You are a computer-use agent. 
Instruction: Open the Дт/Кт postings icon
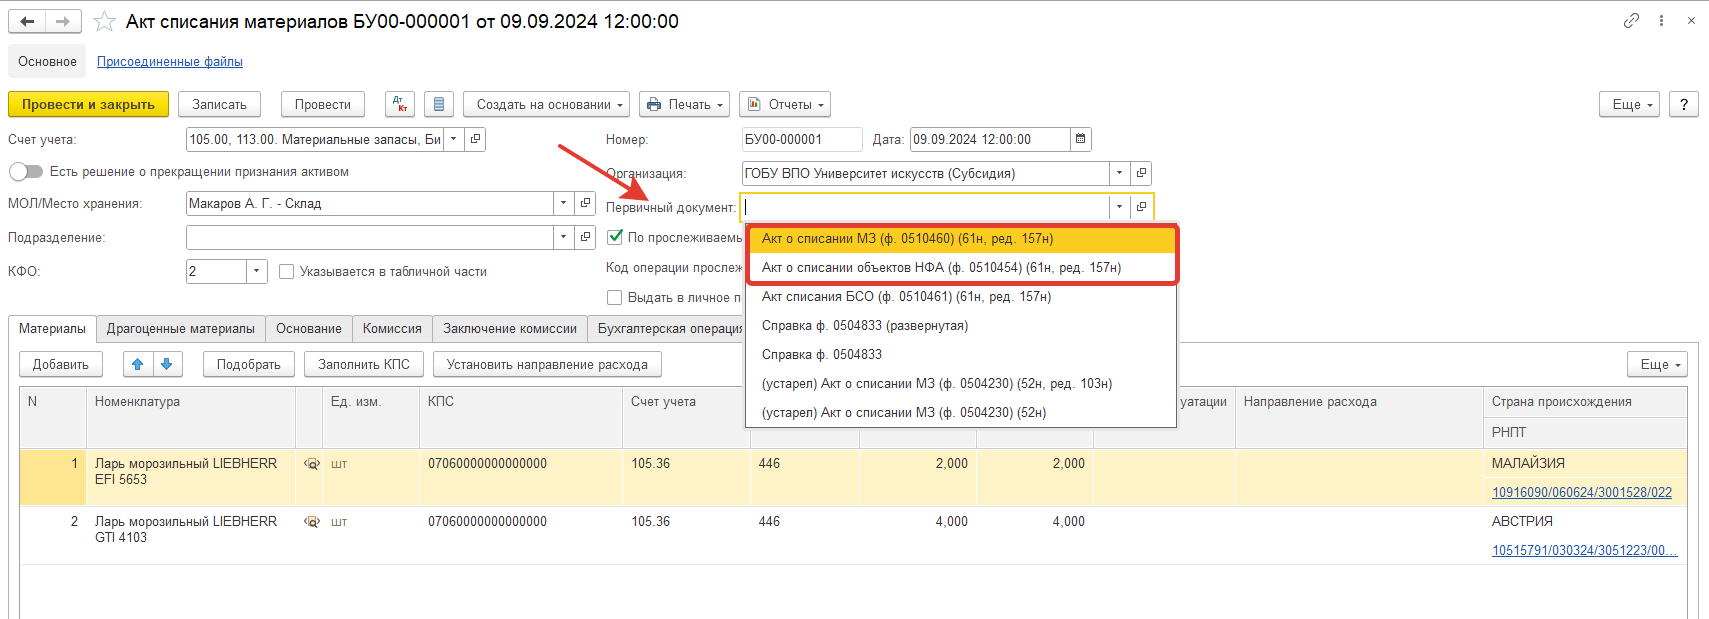(399, 104)
